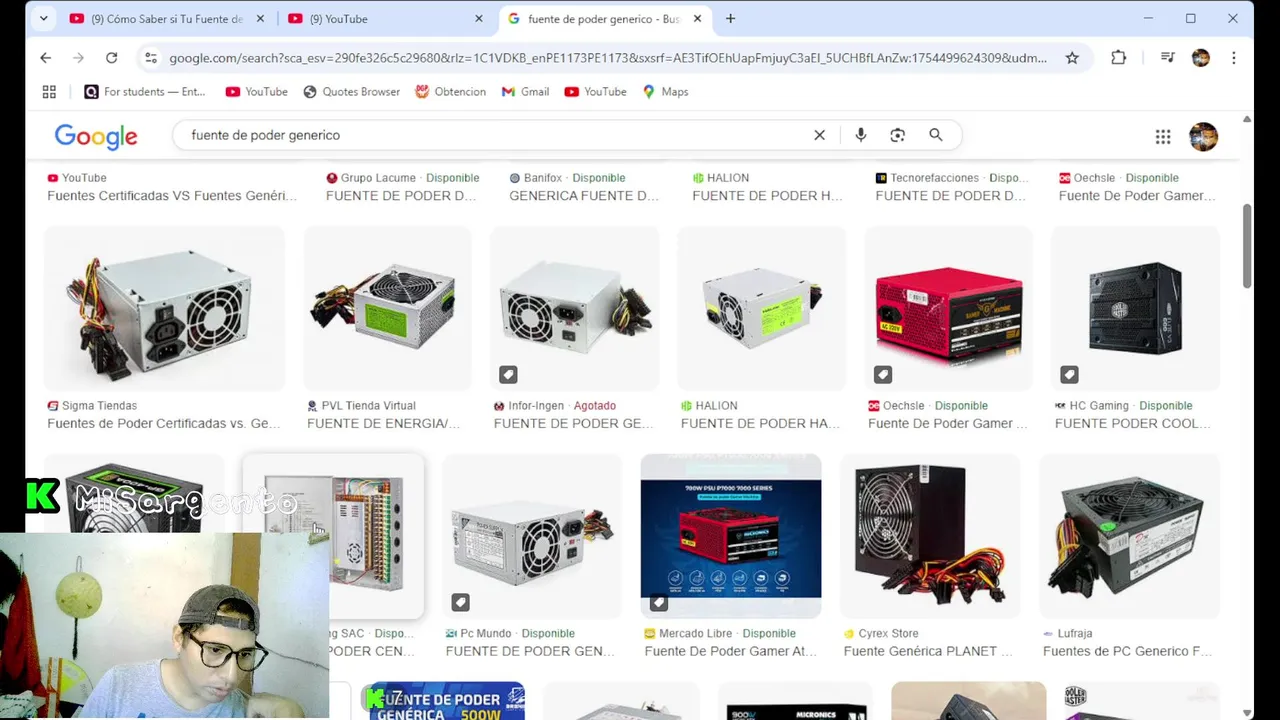Open the Cyrex Store black power supply image
1280x720 pixels.
[930, 536]
